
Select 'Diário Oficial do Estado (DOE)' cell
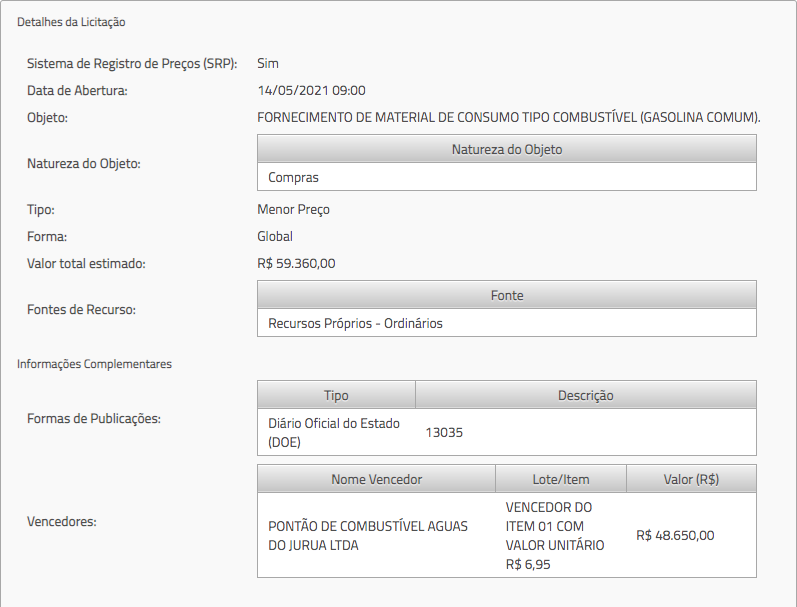coord(334,432)
